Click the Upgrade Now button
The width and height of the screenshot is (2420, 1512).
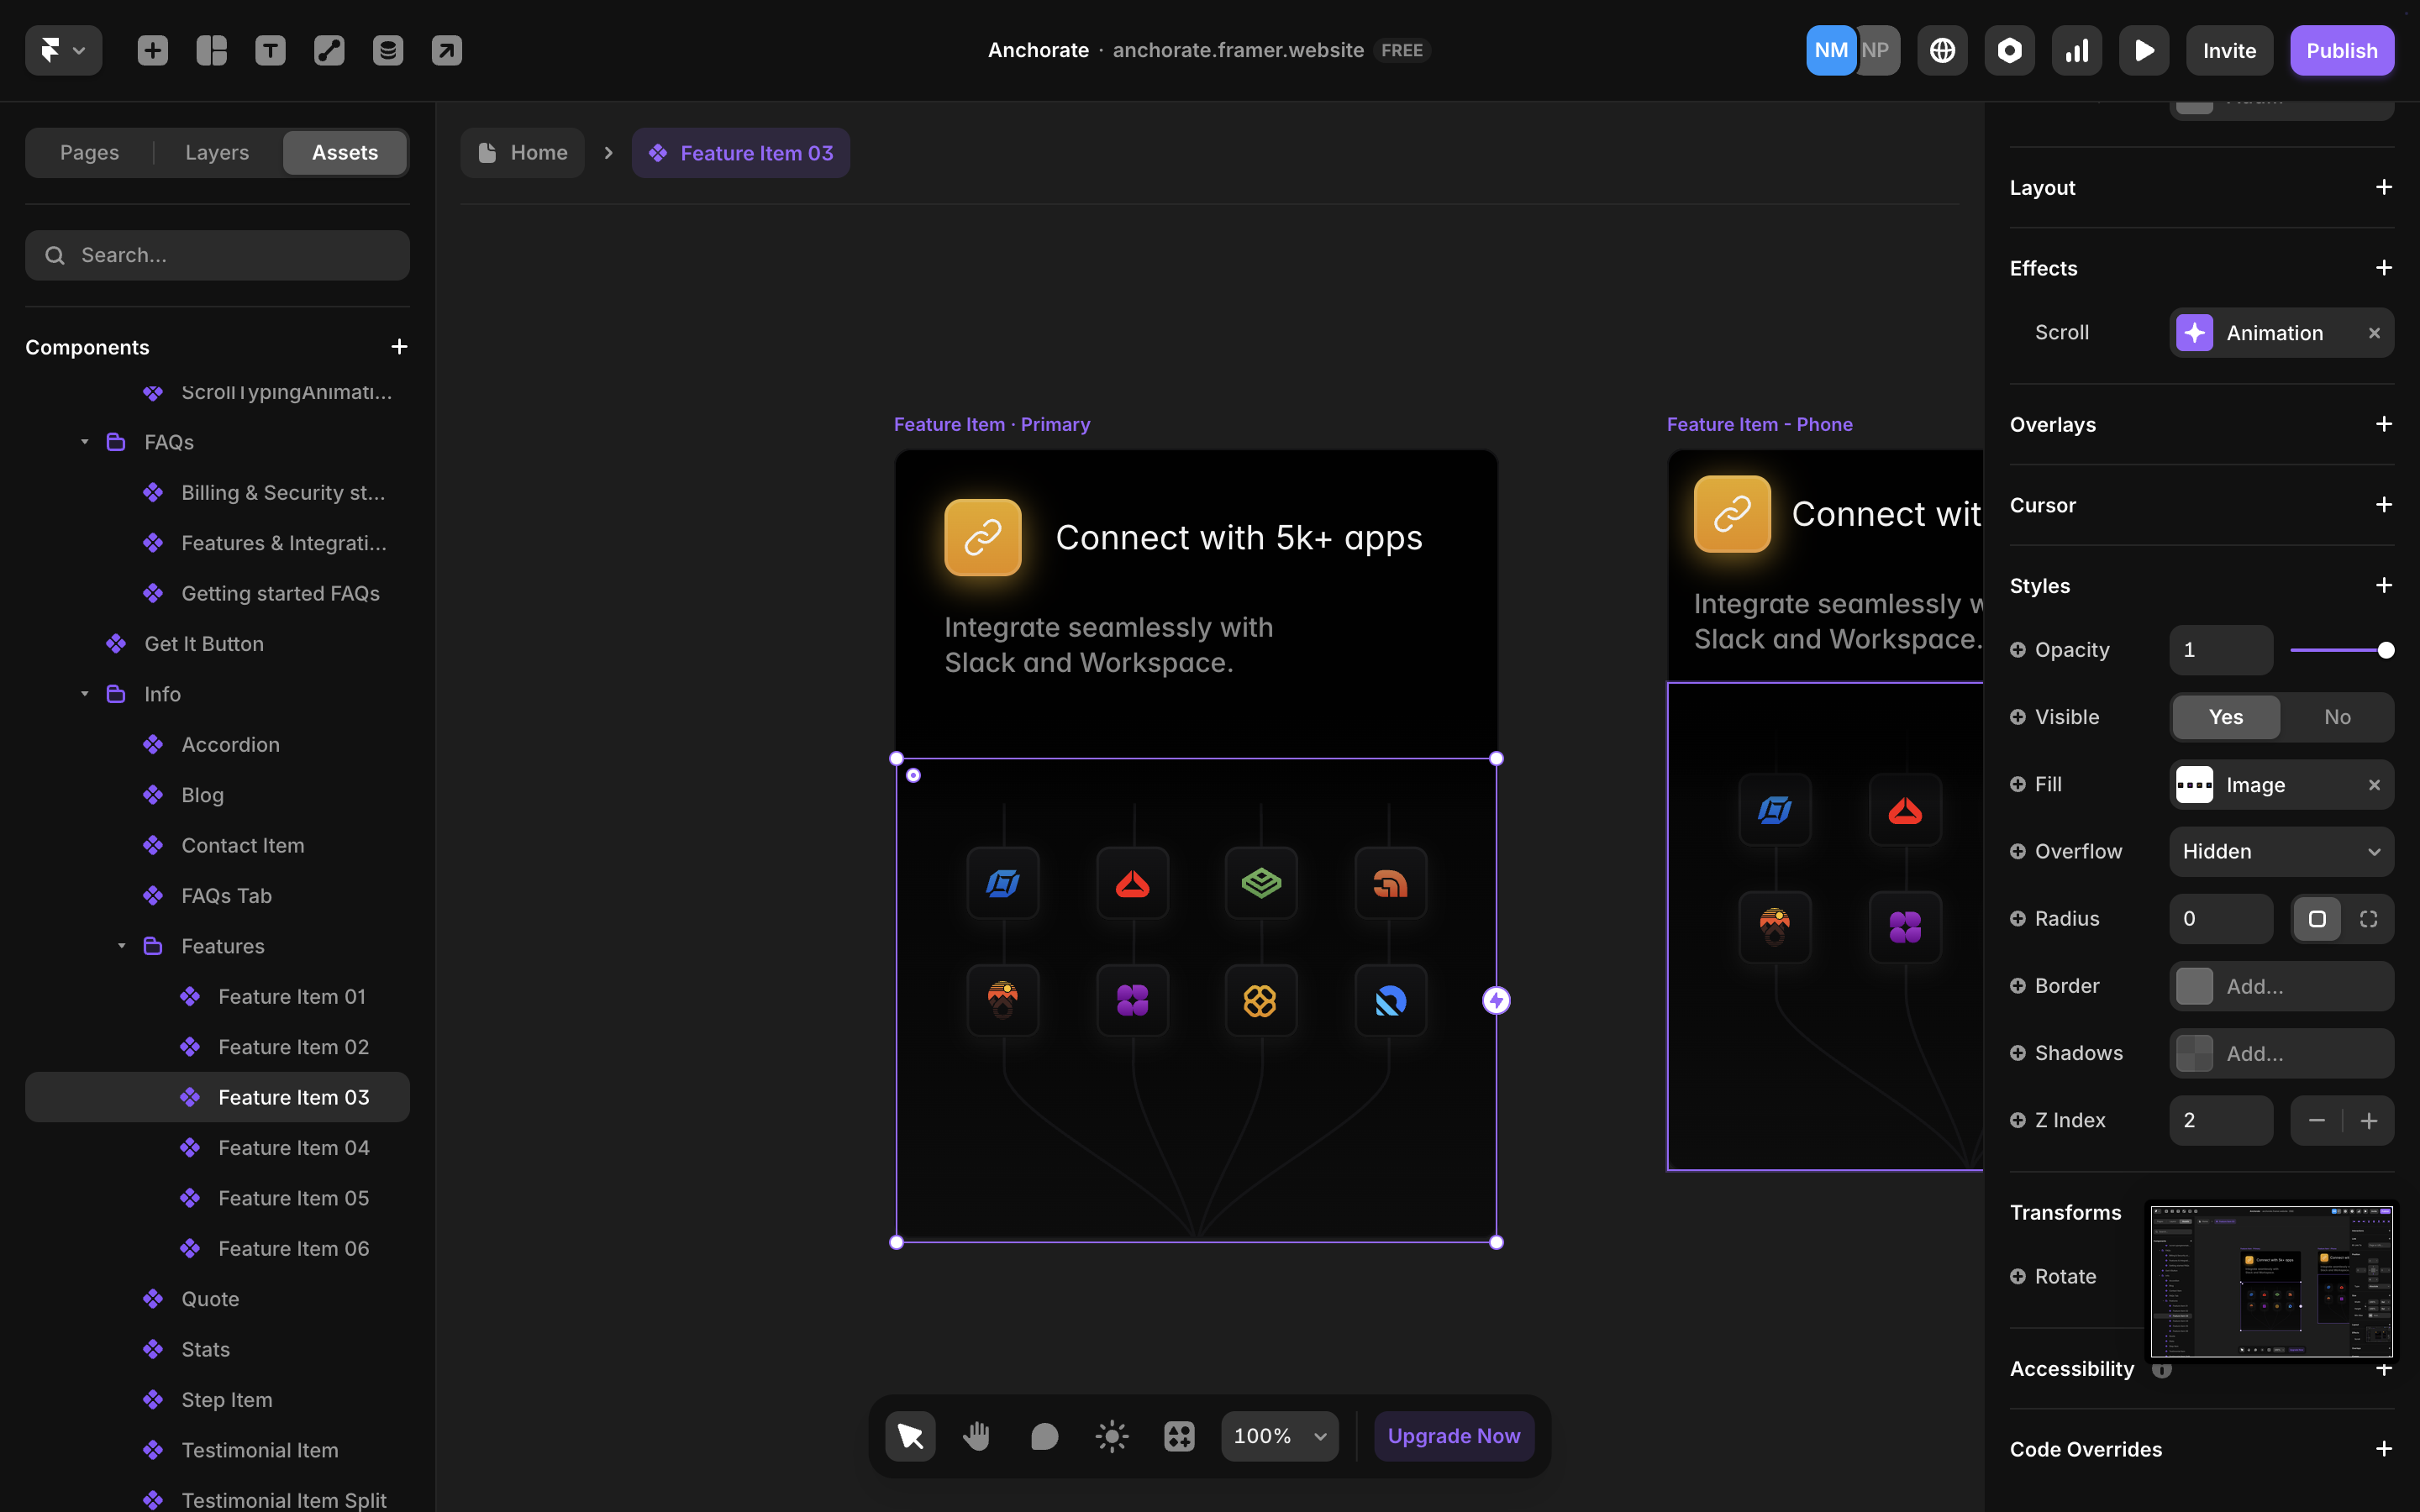coord(1453,1435)
